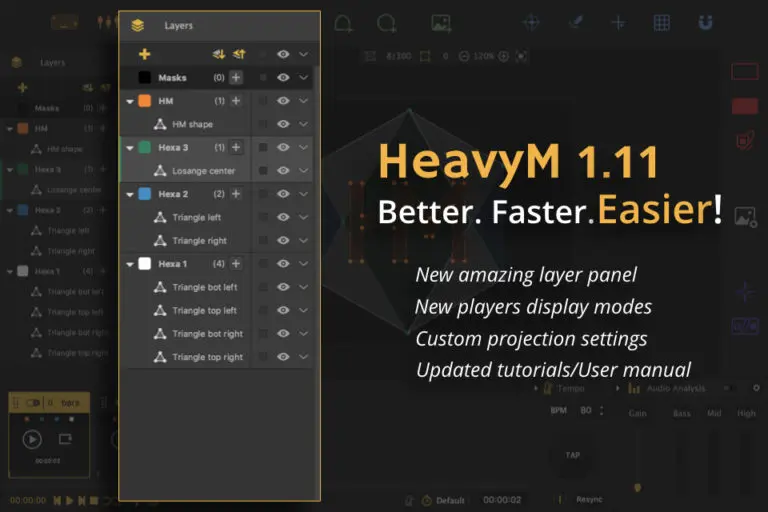Click the white Hexa 1 color swatch
Image resolution: width=768 pixels, height=512 pixels.
(x=144, y=264)
